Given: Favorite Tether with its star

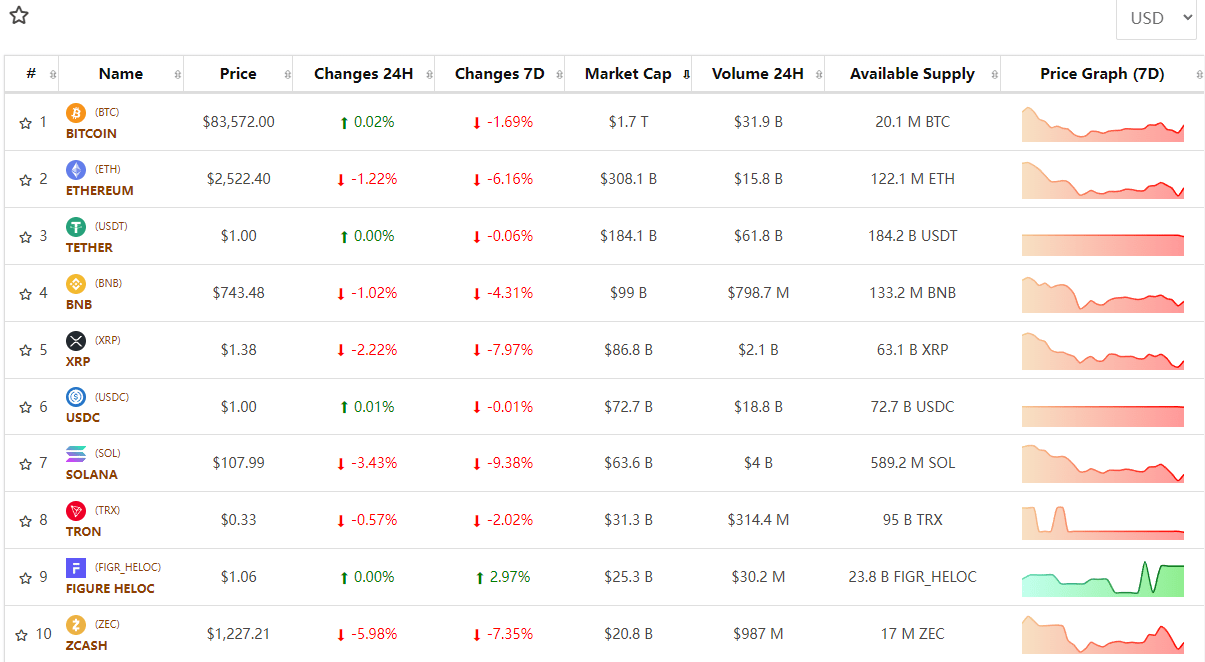Looking at the screenshot, I should pyautogui.click(x=25, y=237).
